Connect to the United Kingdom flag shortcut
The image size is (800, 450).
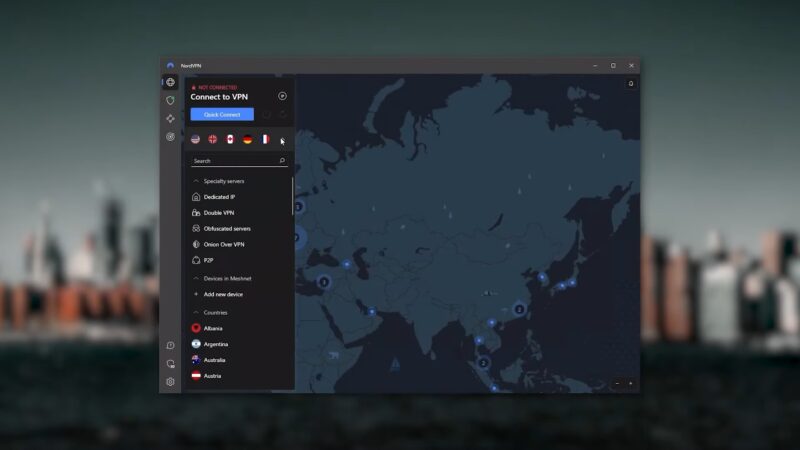213,139
